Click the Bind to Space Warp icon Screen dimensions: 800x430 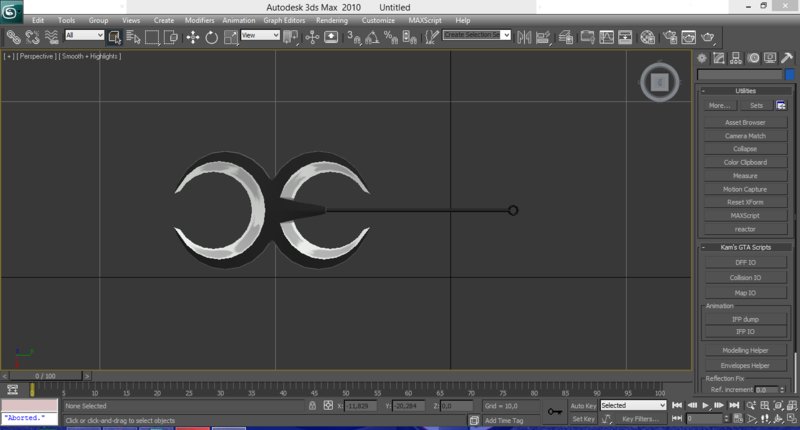[51, 37]
